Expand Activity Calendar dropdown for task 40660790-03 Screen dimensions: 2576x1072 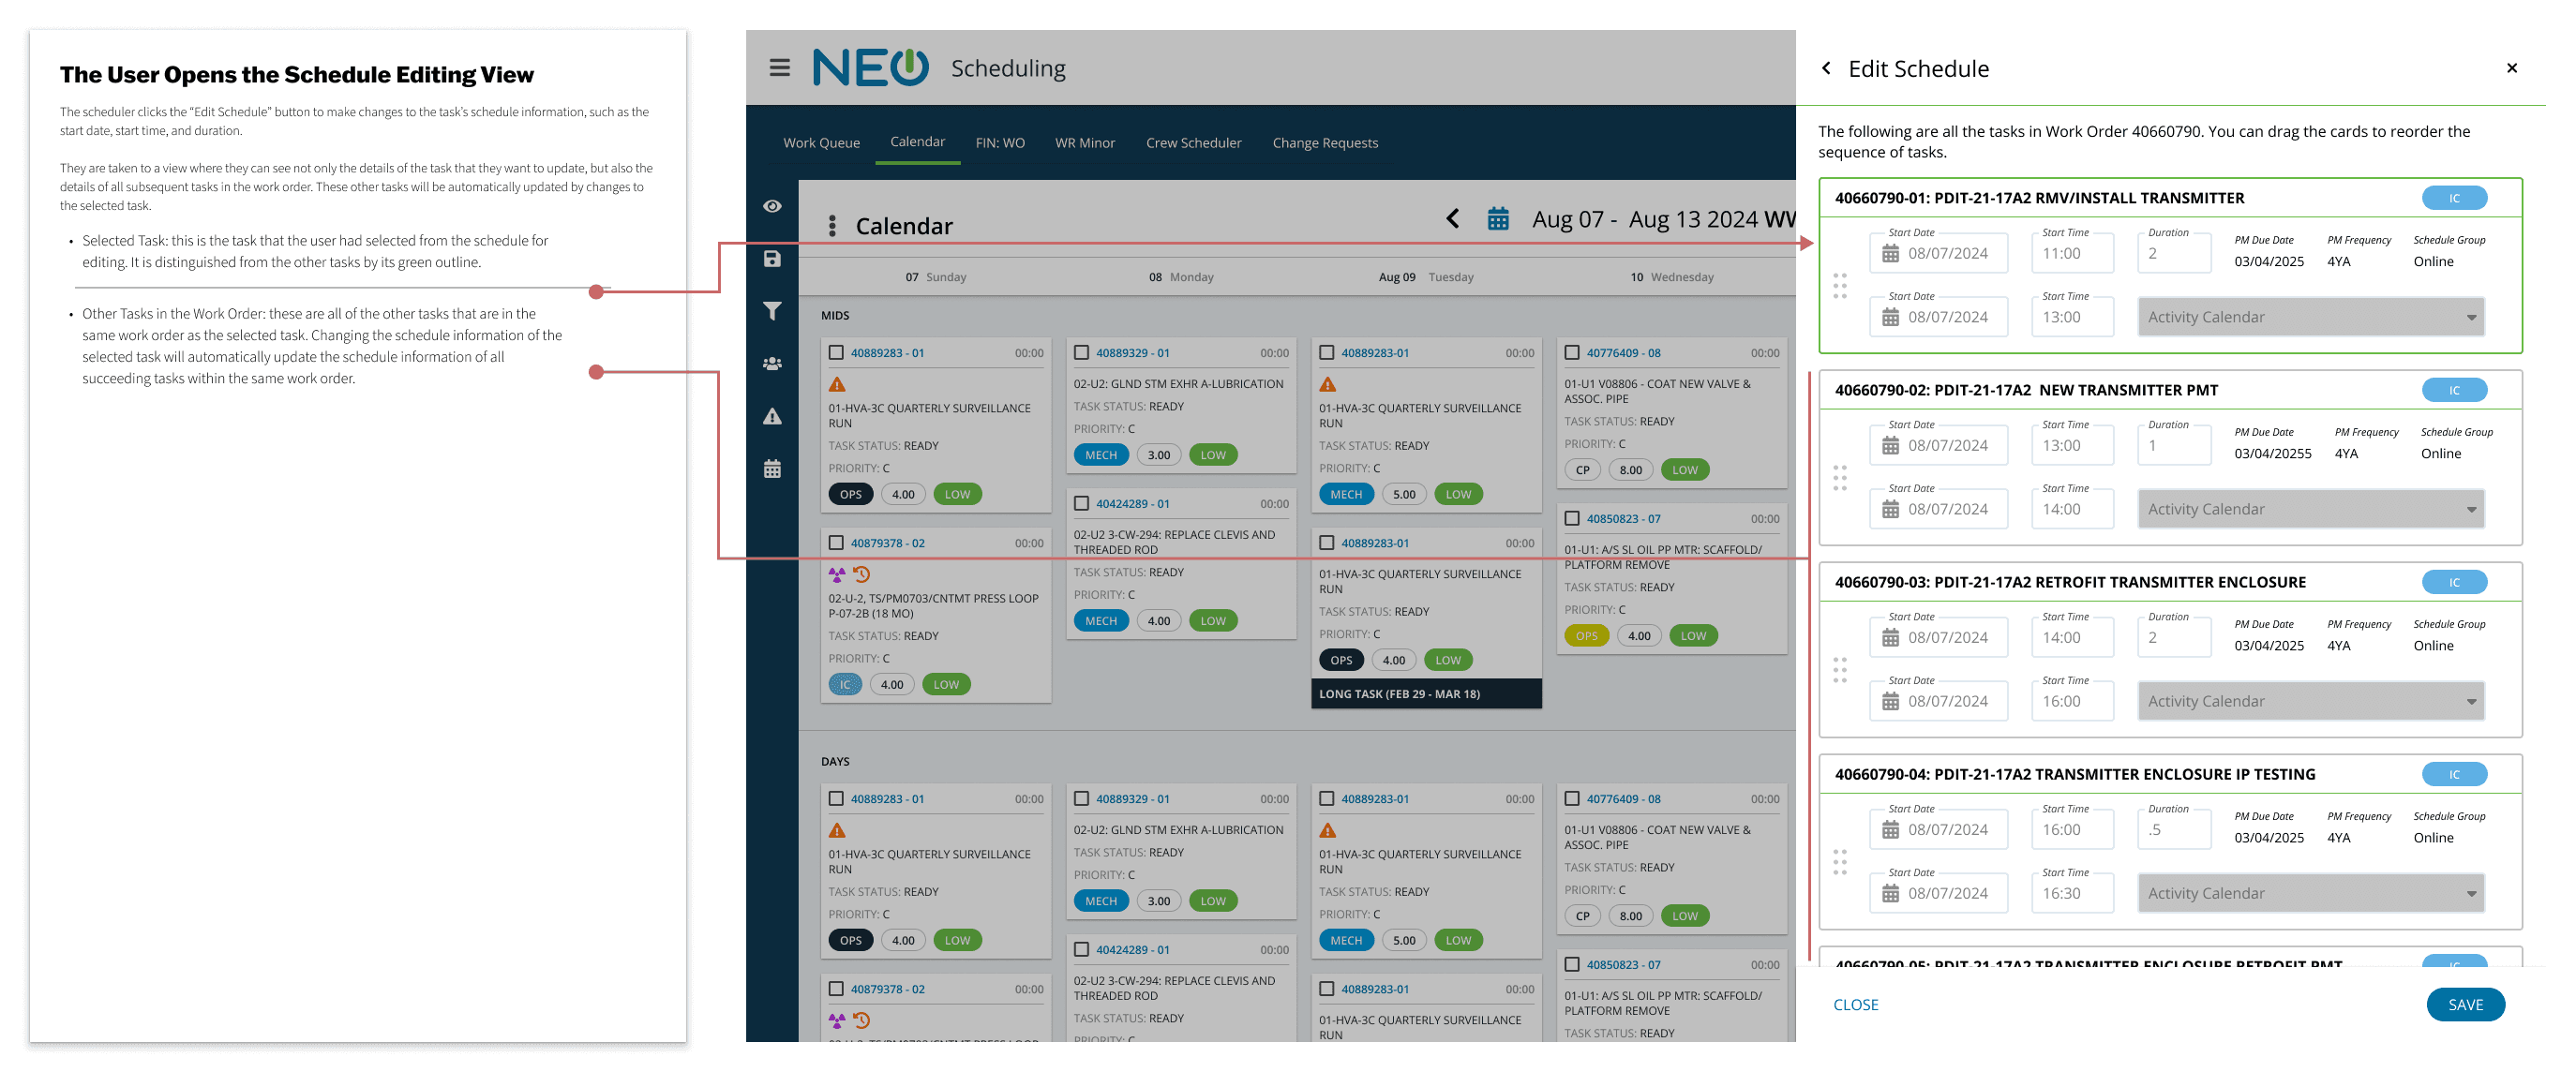click(2310, 701)
